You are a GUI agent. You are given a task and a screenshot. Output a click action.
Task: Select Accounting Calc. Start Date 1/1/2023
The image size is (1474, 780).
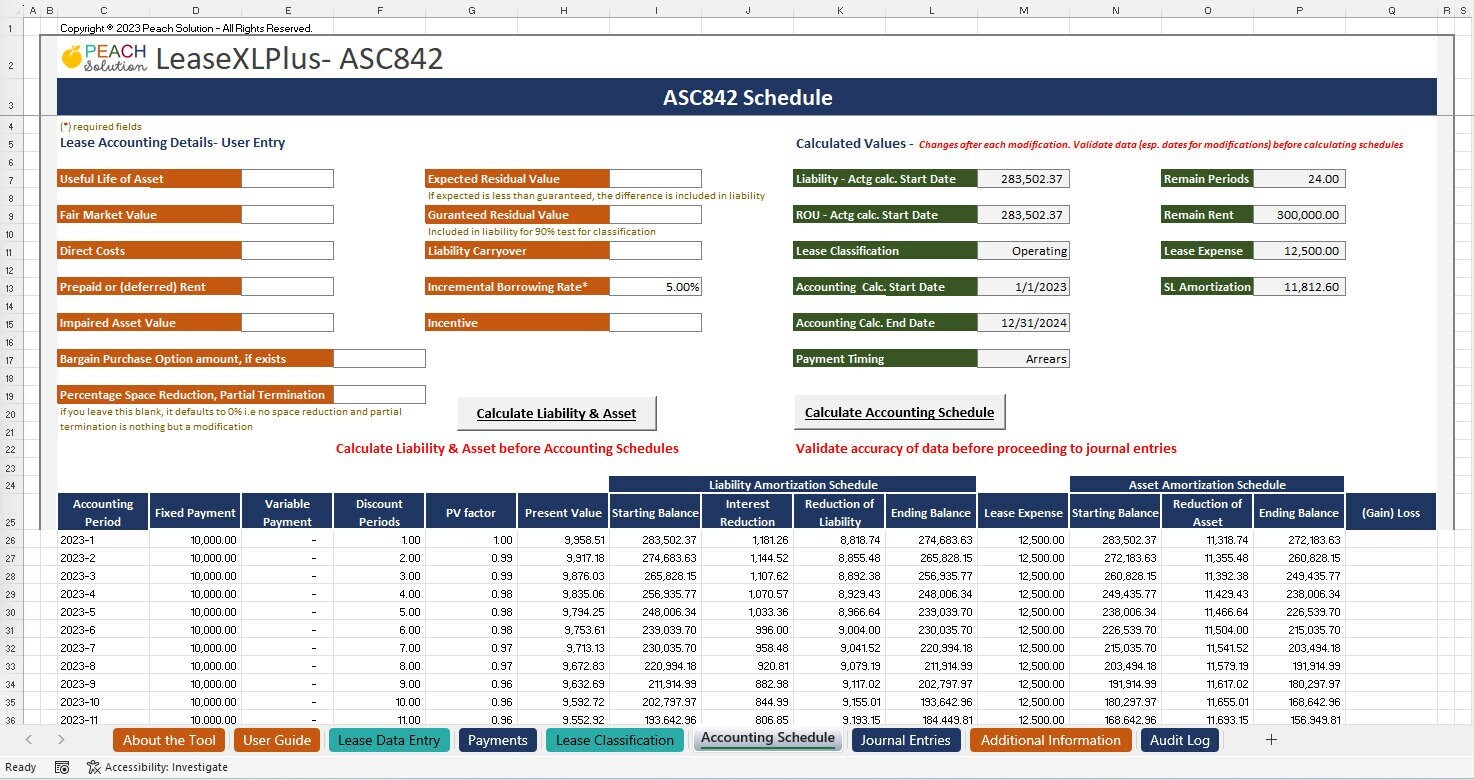coord(1023,287)
